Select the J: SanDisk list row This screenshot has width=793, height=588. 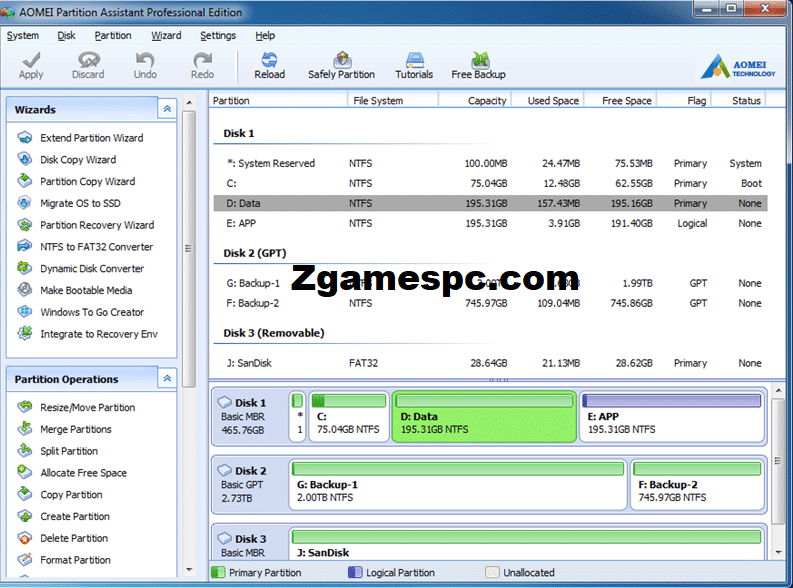point(491,363)
